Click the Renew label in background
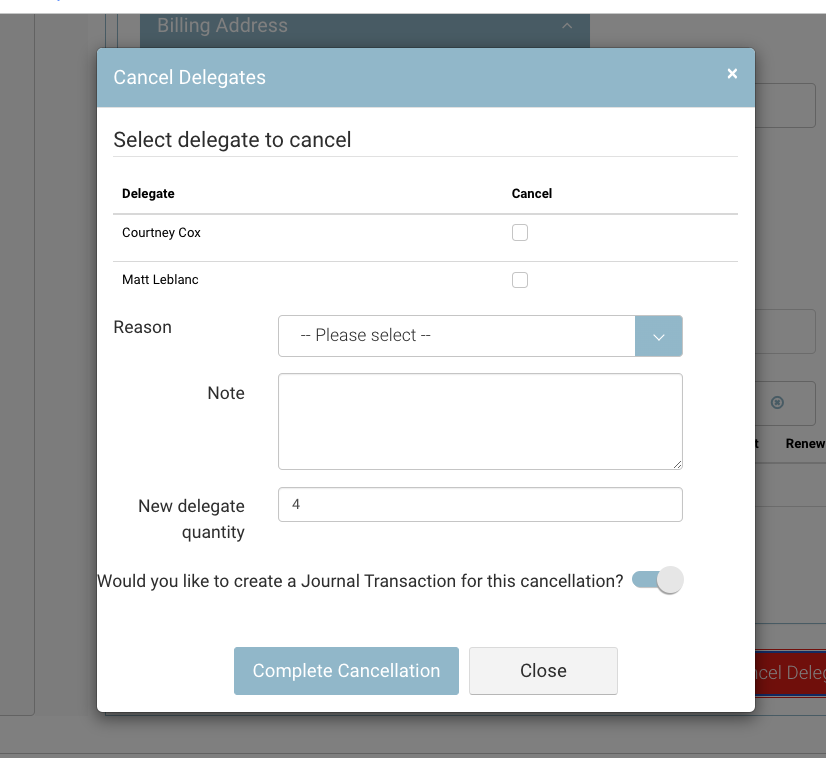Screen dimensions: 826x758 [805, 444]
